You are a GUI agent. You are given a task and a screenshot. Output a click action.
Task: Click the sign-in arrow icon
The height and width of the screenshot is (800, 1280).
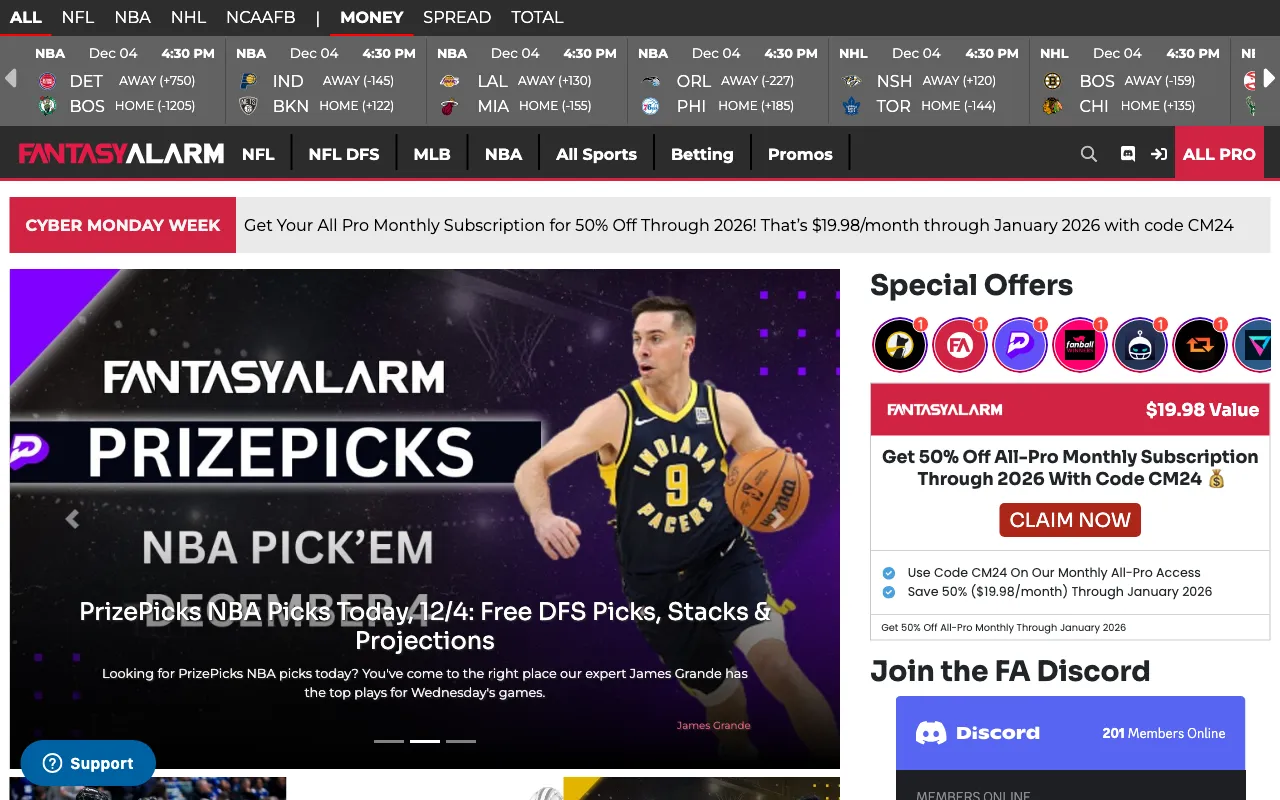1159,154
